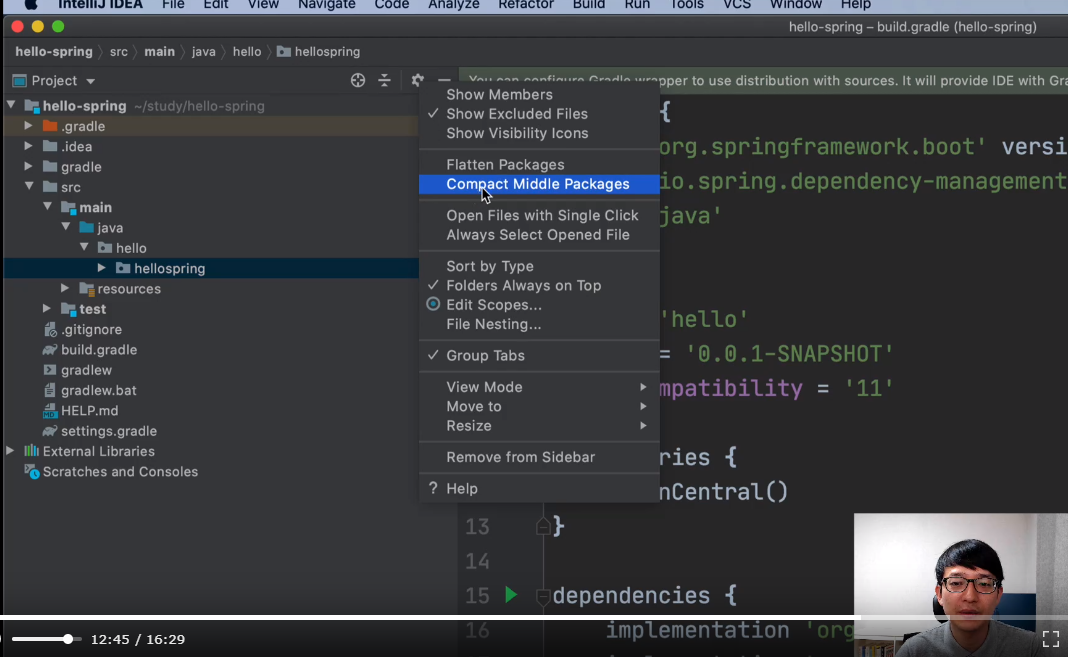Collapse the src folder arrow

click(29, 187)
